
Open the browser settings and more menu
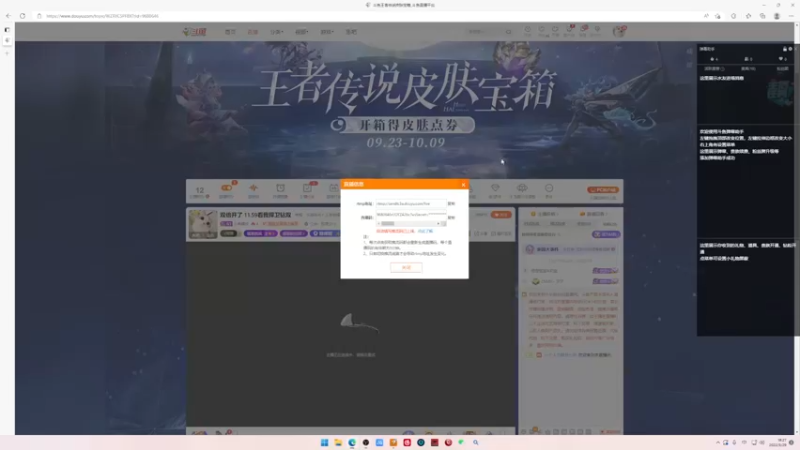[791, 16]
